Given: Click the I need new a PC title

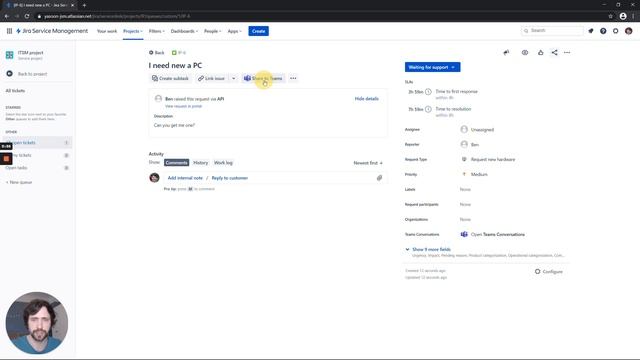Looking at the screenshot, I should pyautogui.click(x=175, y=65).
